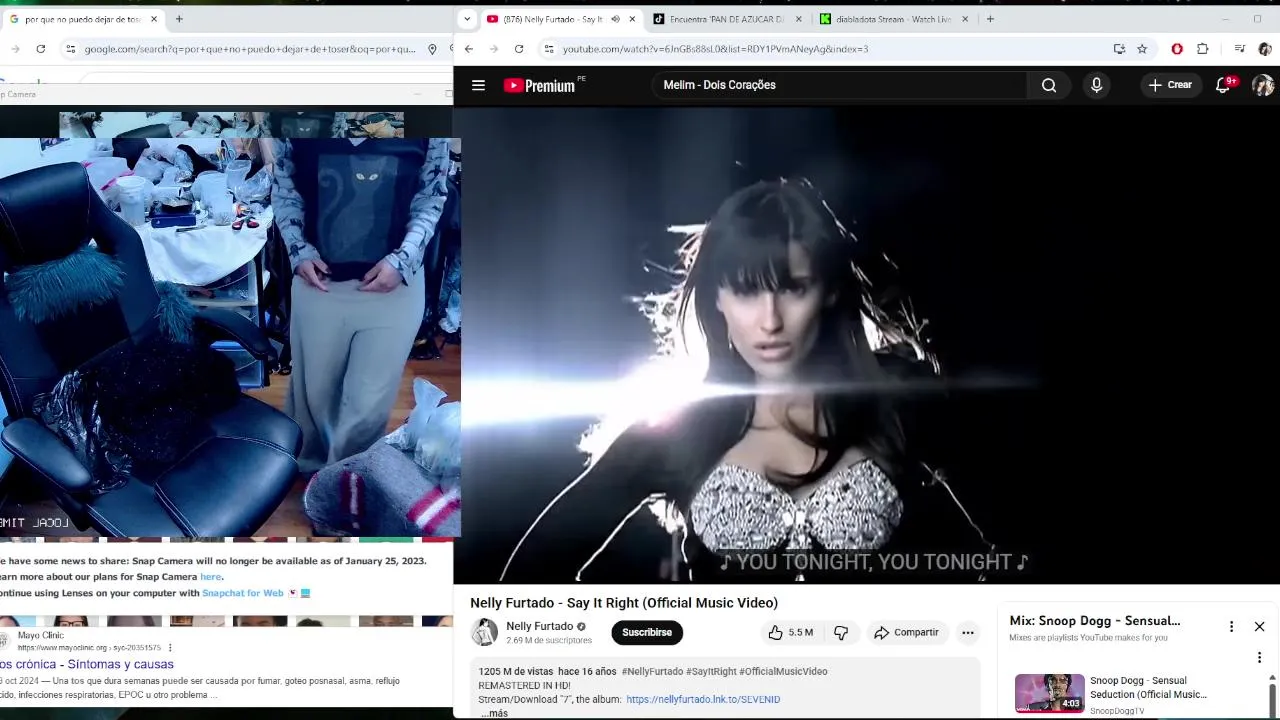Screen dimensions: 1280x720
Task: Play Snoop Dogg Sensual Seduction thumbnail
Action: pyautogui.click(x=1049, y=692)
